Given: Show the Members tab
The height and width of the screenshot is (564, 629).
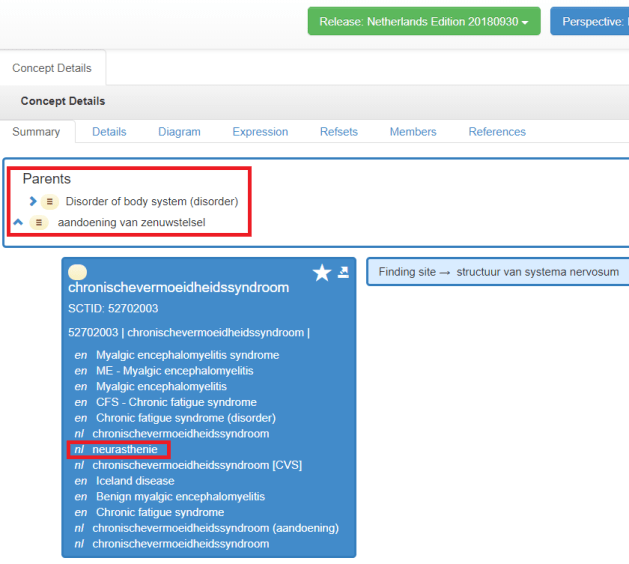Looking at the screenshot, I should coord(413,132).
